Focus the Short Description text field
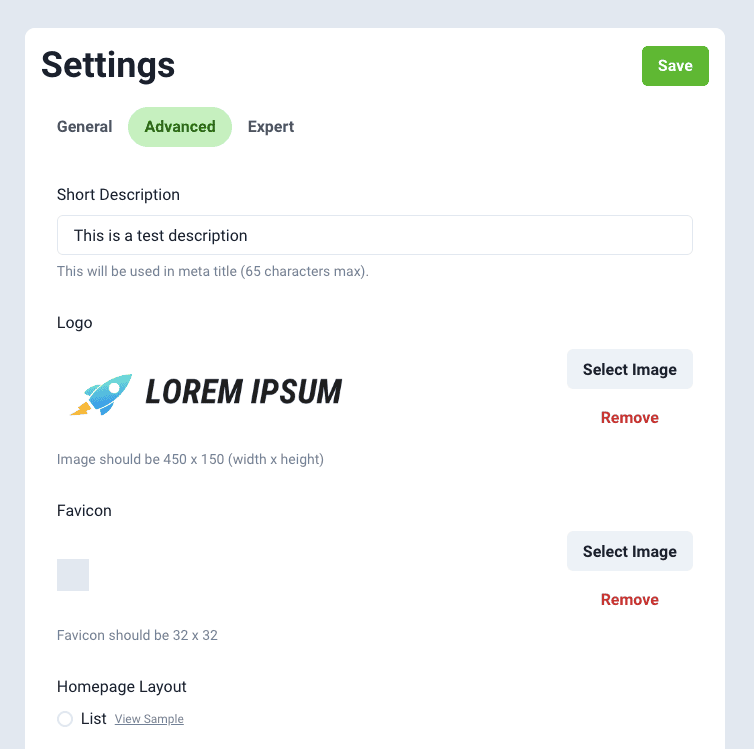 tap(375, 236)
